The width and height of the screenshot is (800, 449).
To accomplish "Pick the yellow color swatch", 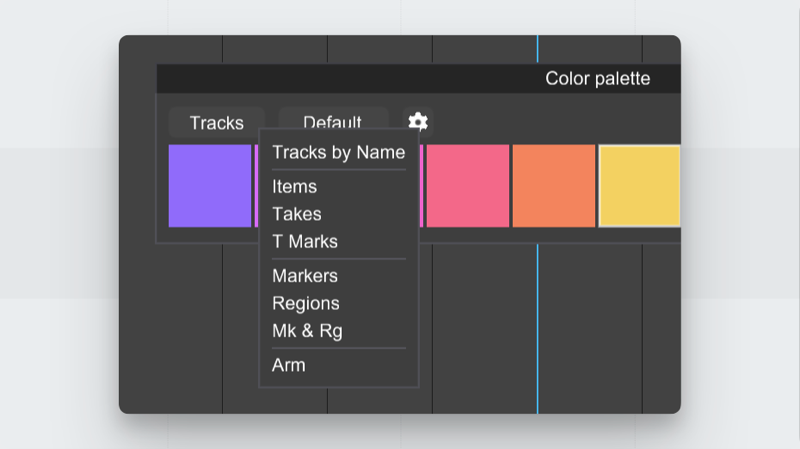I will point(640,186).
